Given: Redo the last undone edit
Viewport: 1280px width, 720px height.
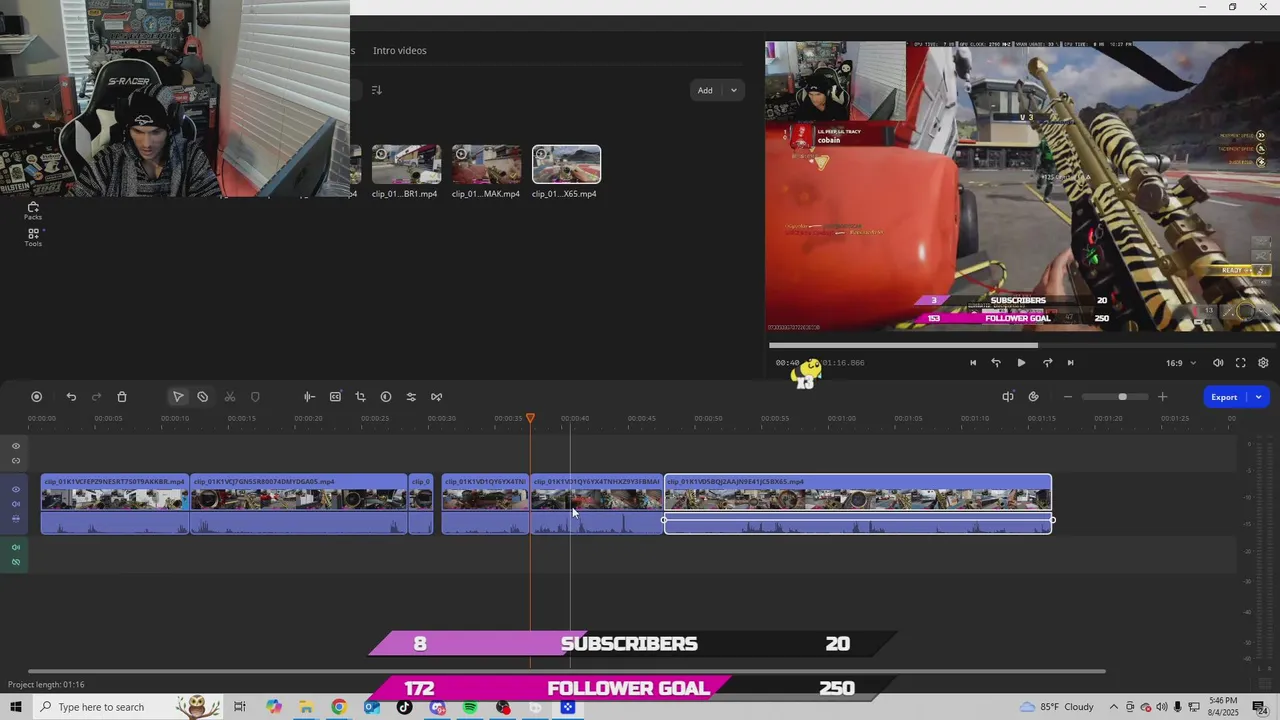Looking at the screenshot, I should [x=96, y=397].
